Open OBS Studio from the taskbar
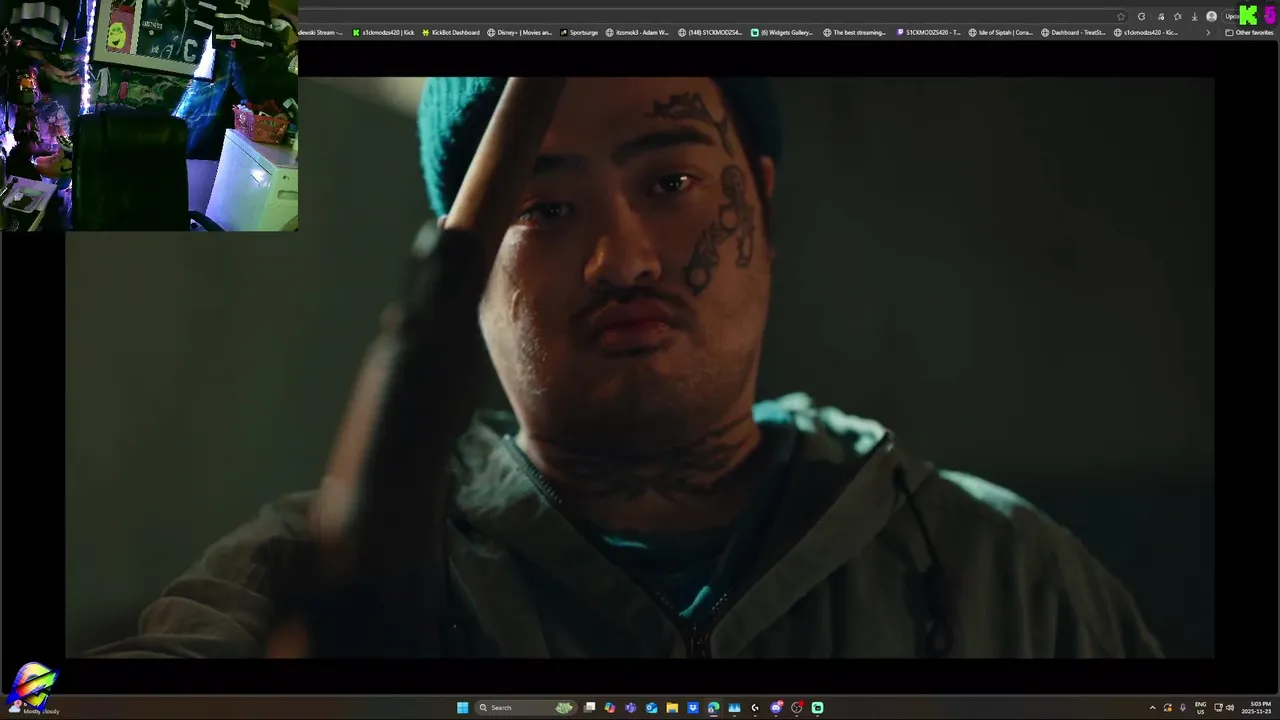This screenshot has height=720, width=1280. (797, 708)
